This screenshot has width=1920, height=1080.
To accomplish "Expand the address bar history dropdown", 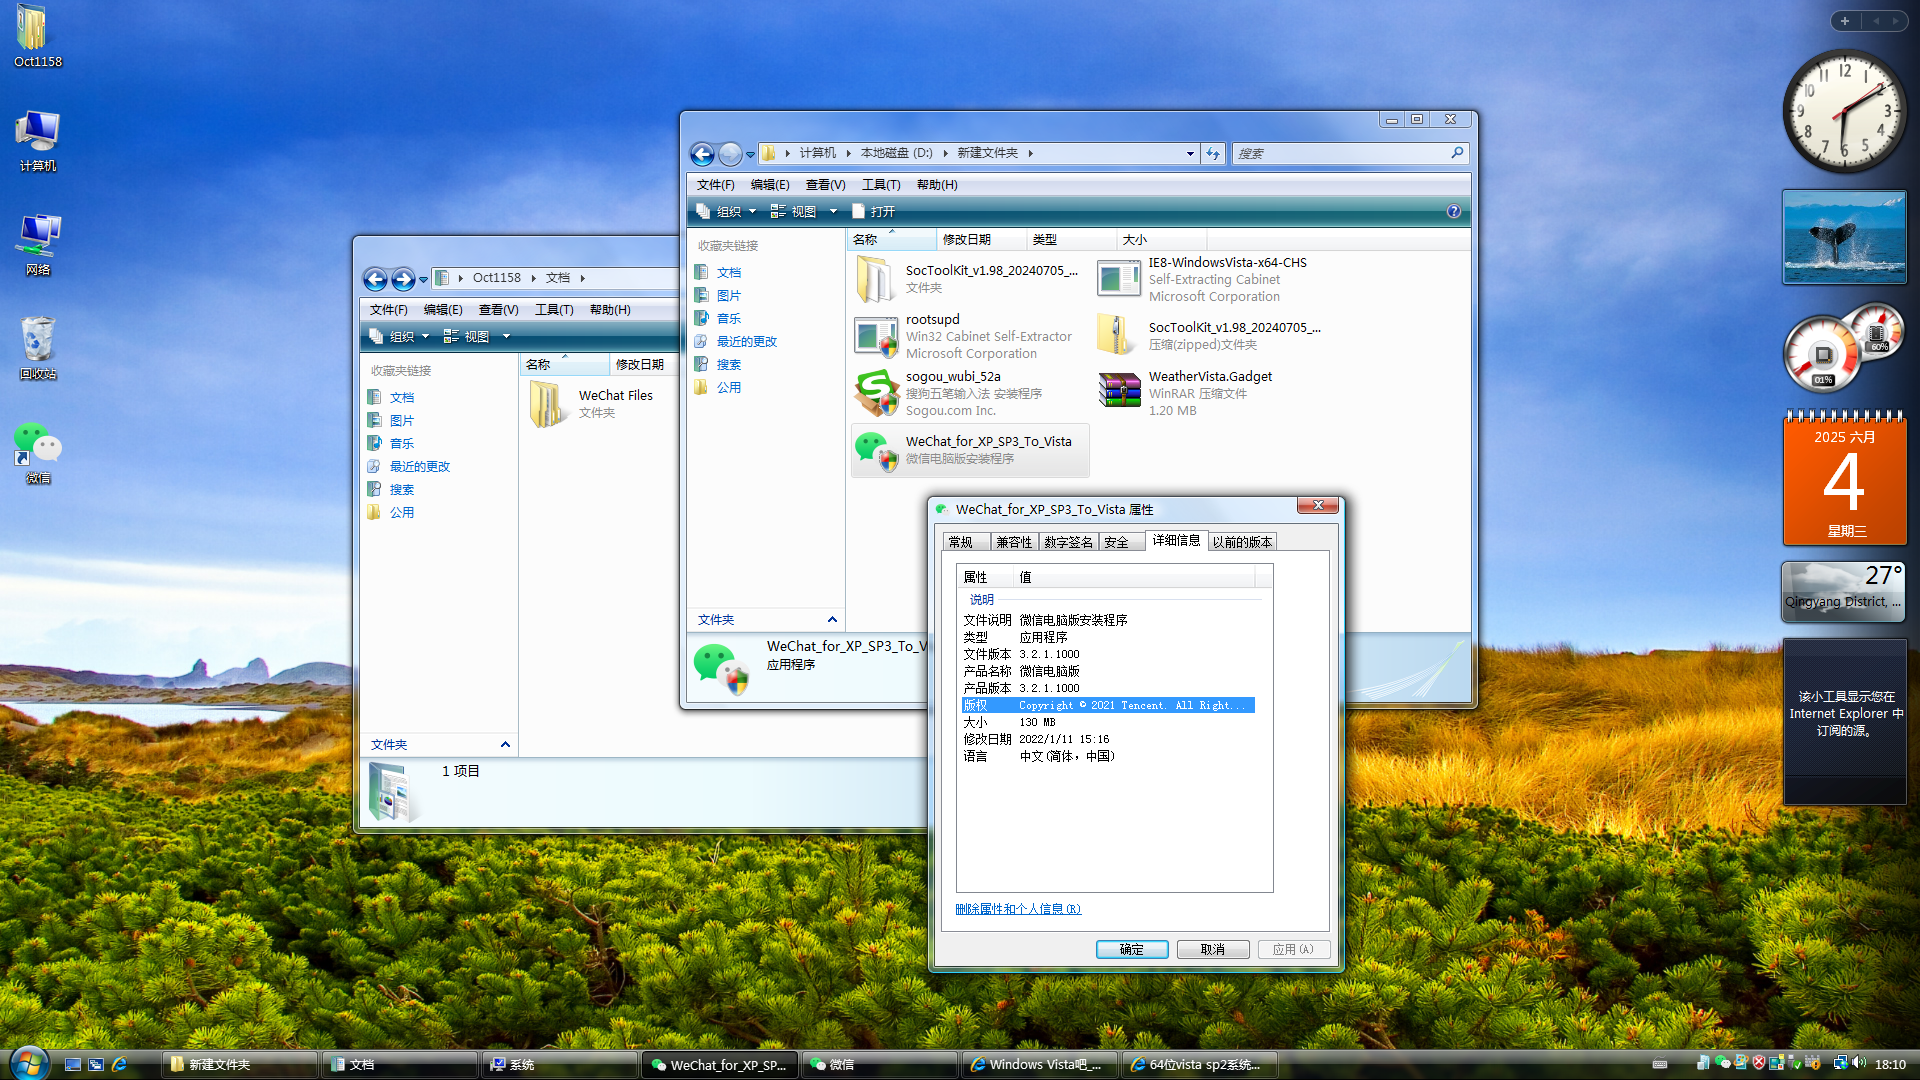I will pos(1190,154).
